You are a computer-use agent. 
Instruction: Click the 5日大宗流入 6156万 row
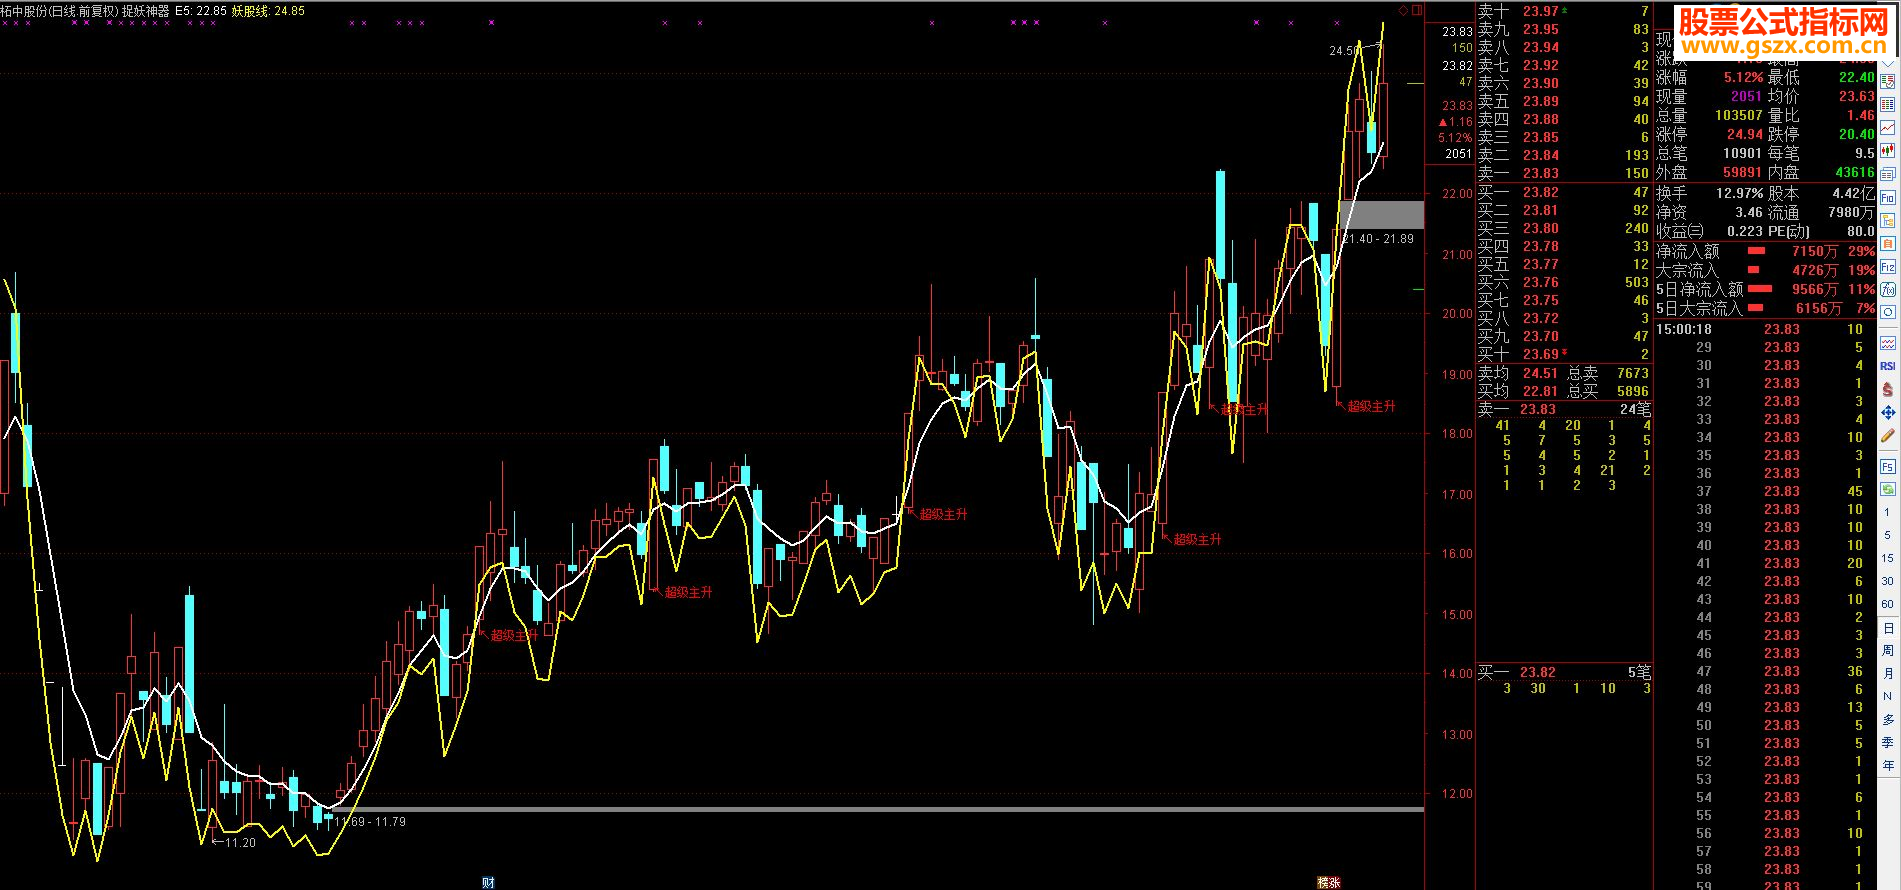pos(1765,308)
